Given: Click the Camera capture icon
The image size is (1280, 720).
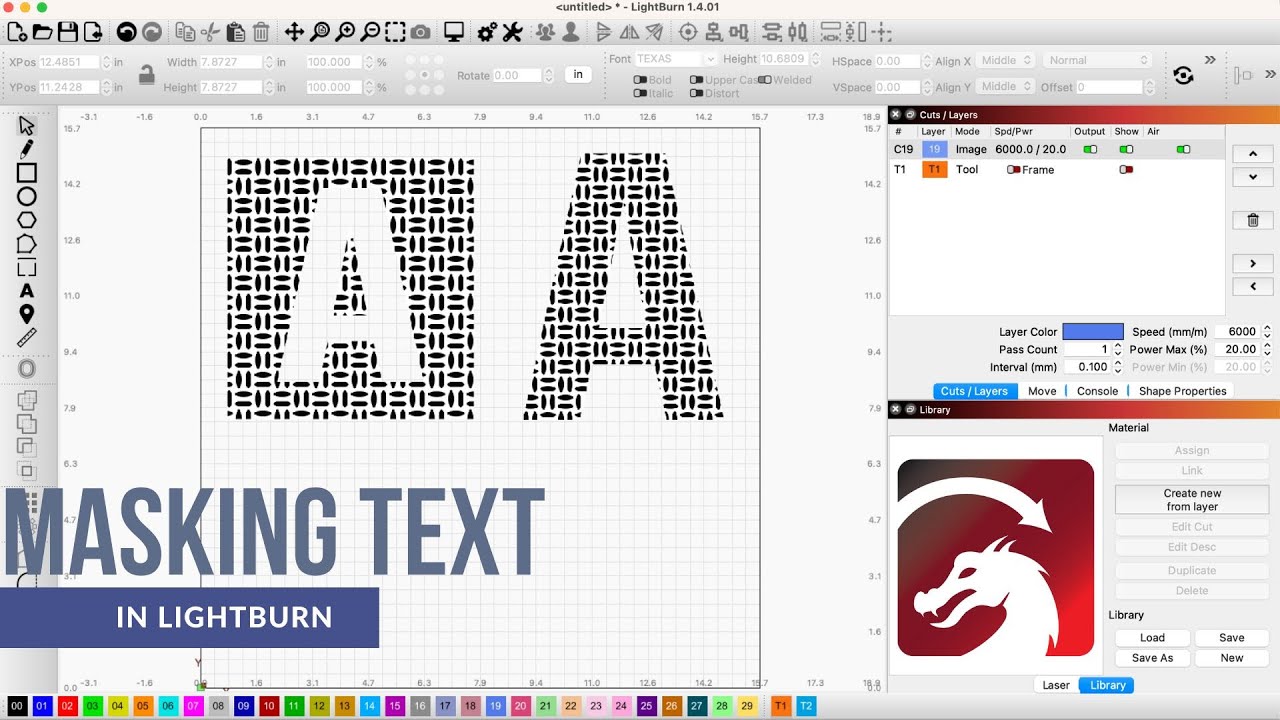Looking at the screenshot, I should click(x=420, y=33).
